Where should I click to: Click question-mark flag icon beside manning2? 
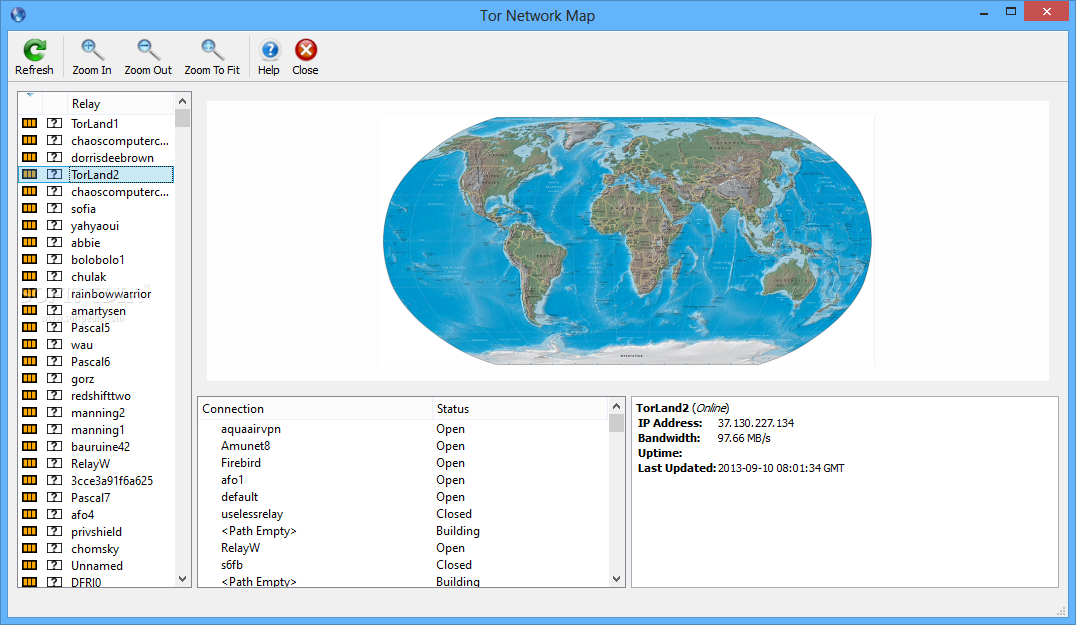pyautogui.click(x=54, y=412)
